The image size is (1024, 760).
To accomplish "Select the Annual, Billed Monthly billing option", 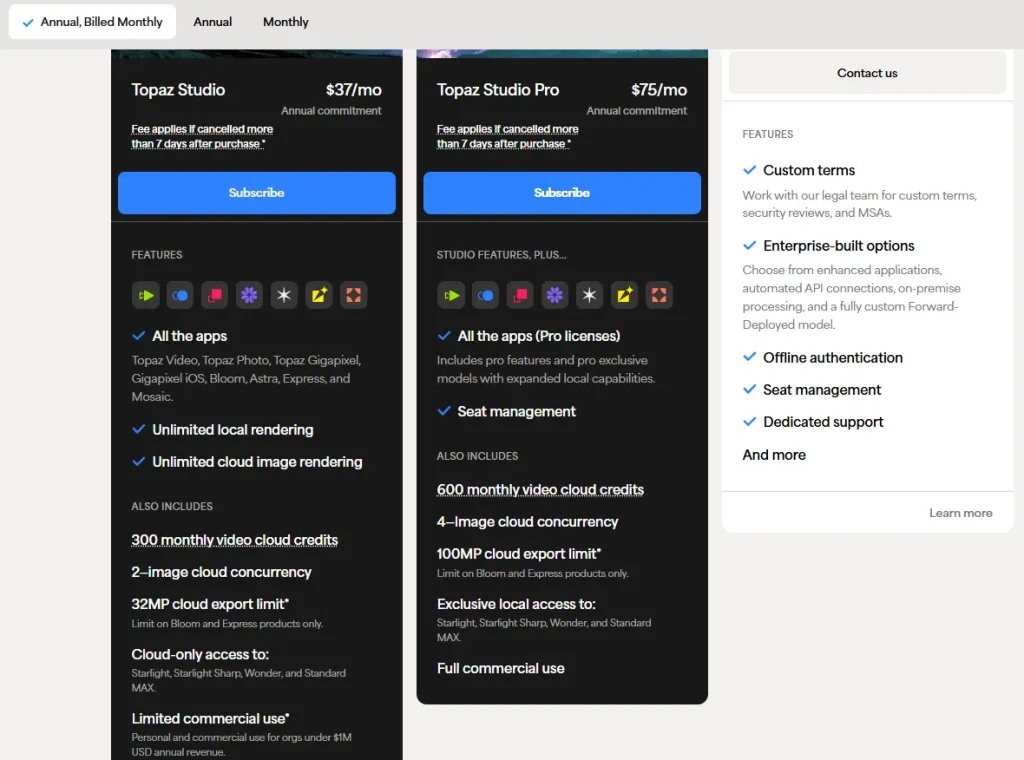I will [x=92, y=22].
